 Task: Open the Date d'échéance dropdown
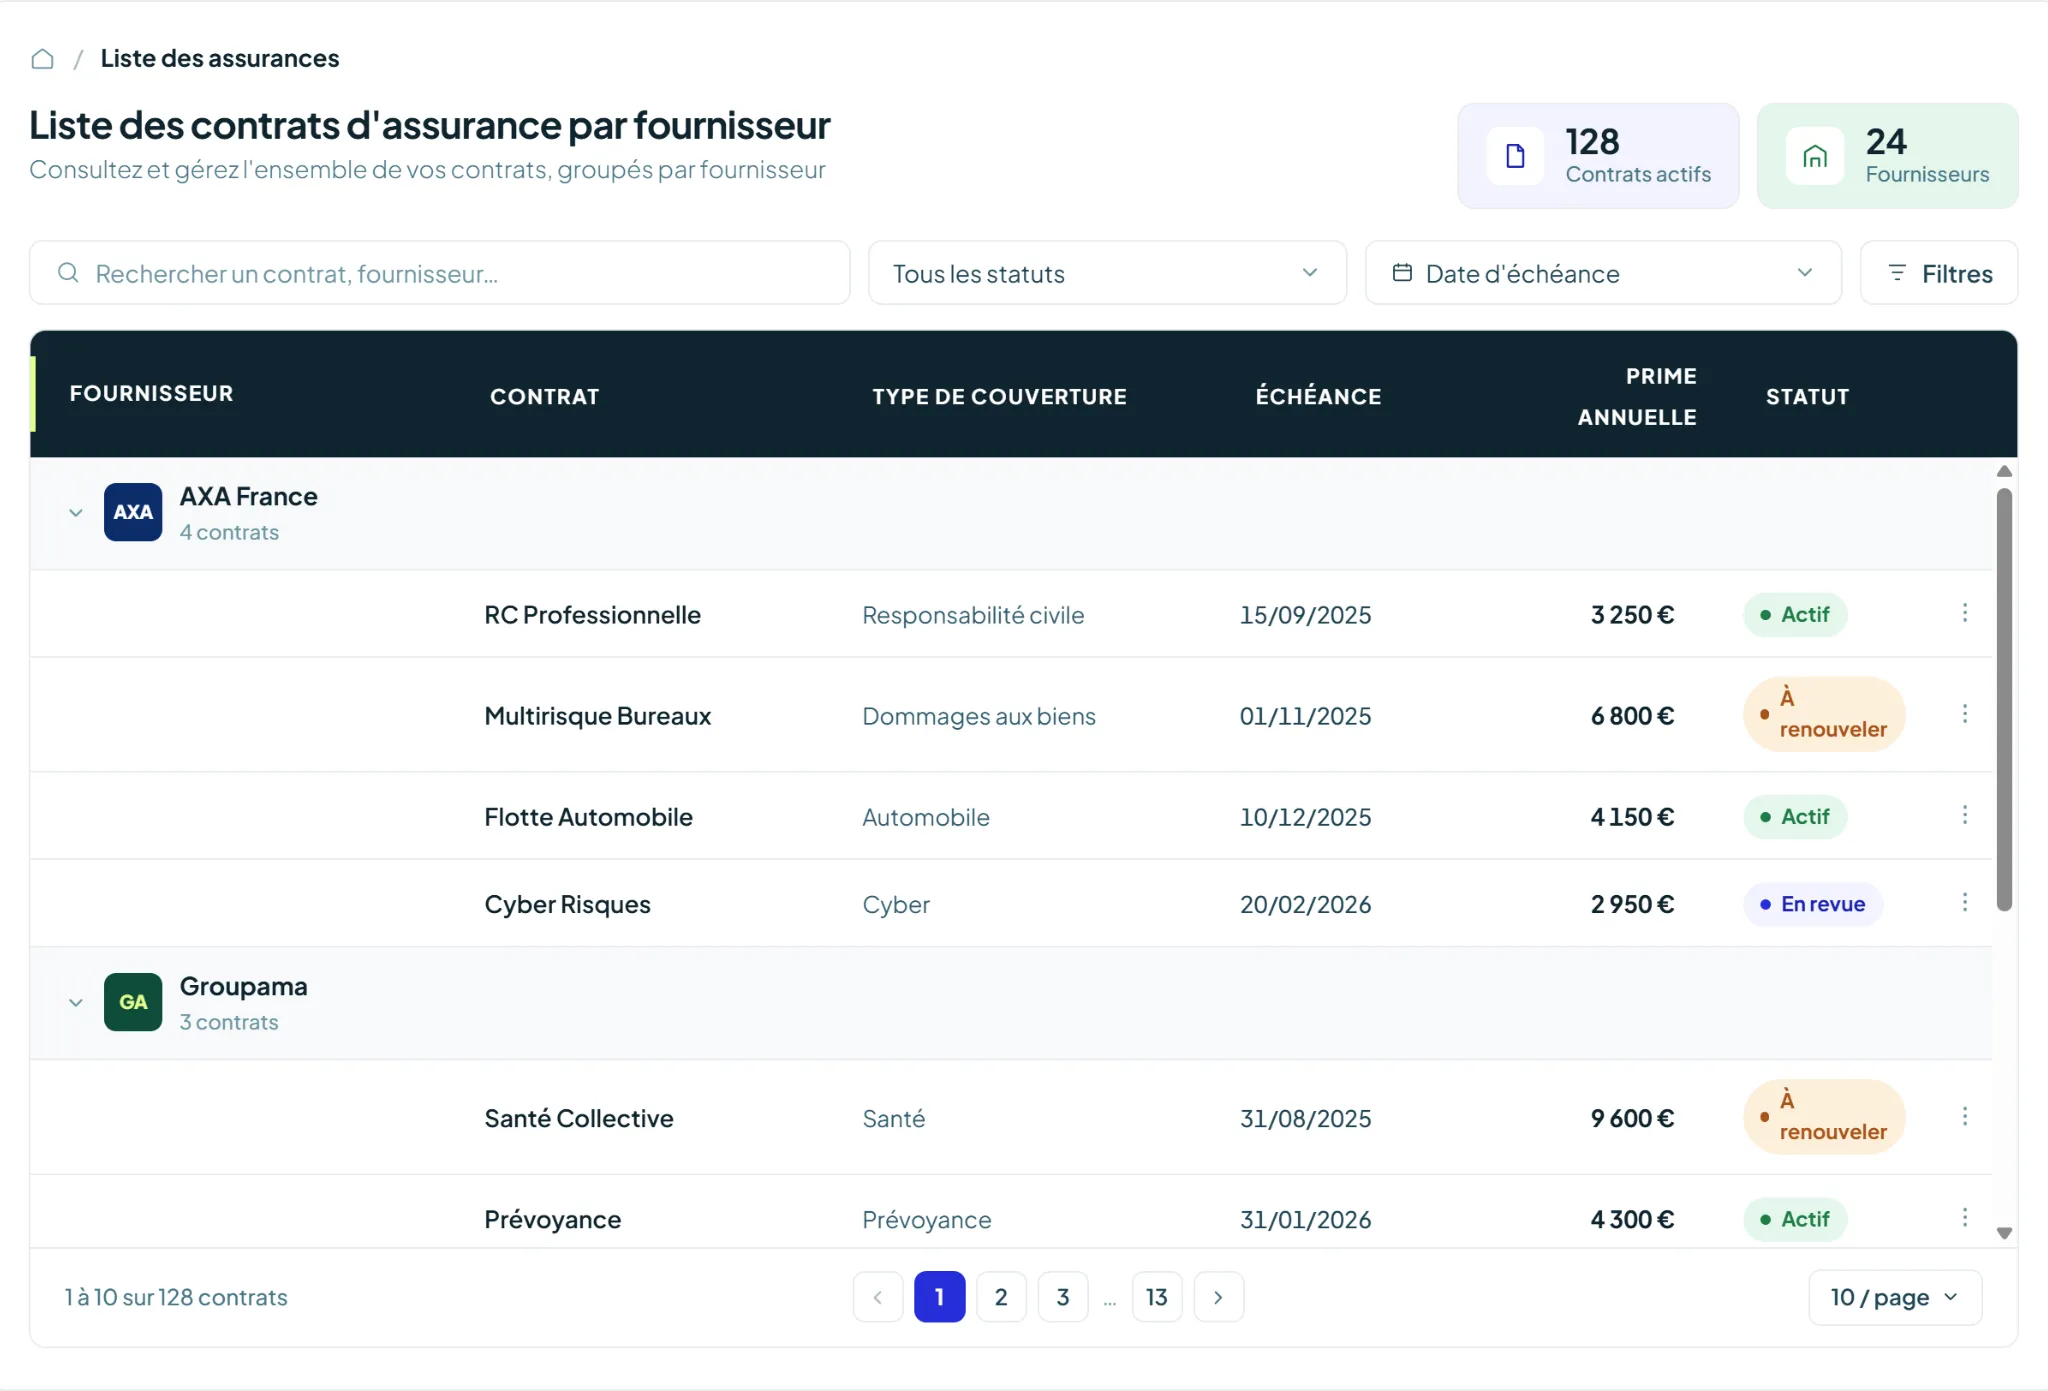pyautogui.click(x=1603, y=273)
